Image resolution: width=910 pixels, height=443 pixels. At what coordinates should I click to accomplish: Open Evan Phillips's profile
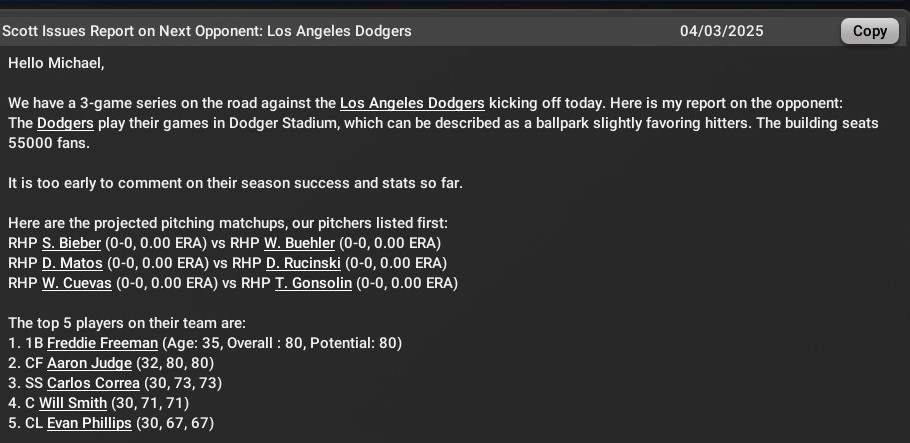[89, 423]
